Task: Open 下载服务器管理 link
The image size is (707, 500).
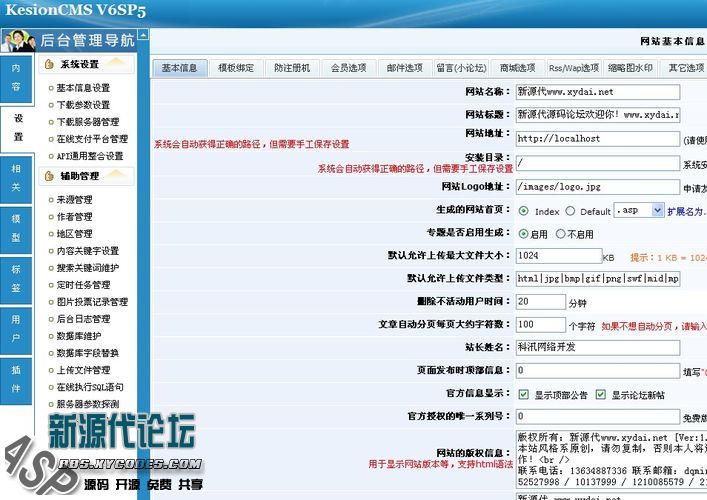Action: tap(87, 122)
